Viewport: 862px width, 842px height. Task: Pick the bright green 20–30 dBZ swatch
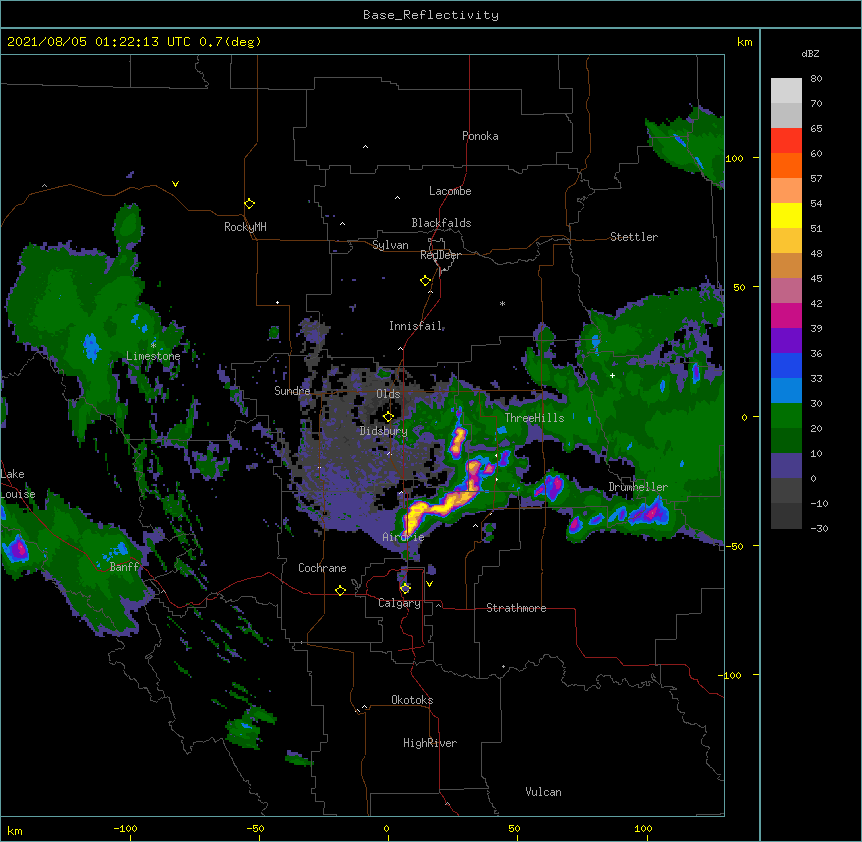click(x=786, y=416)
